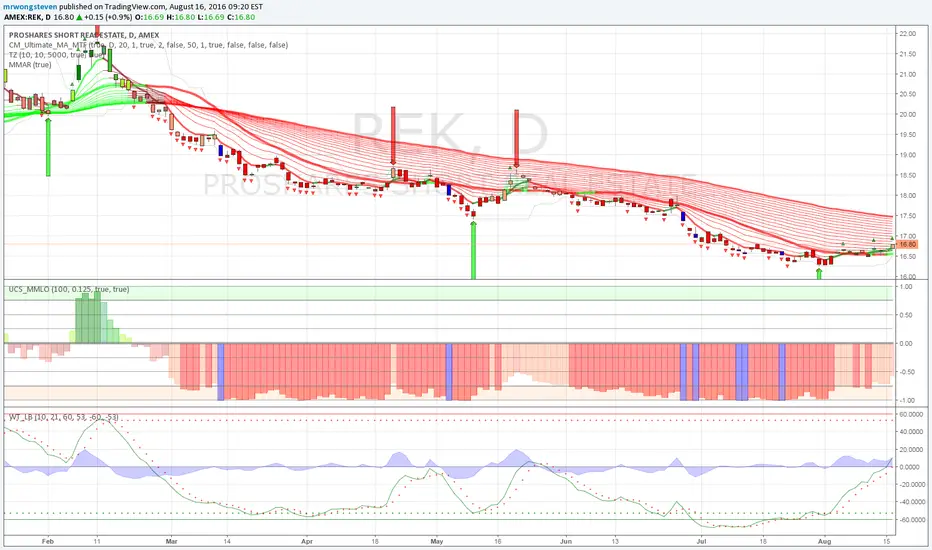Viewport: 932px width, 550px height.
Task: Click the -0.50 label on UCS_MMLO axis
Action: [x=906, y=372]
